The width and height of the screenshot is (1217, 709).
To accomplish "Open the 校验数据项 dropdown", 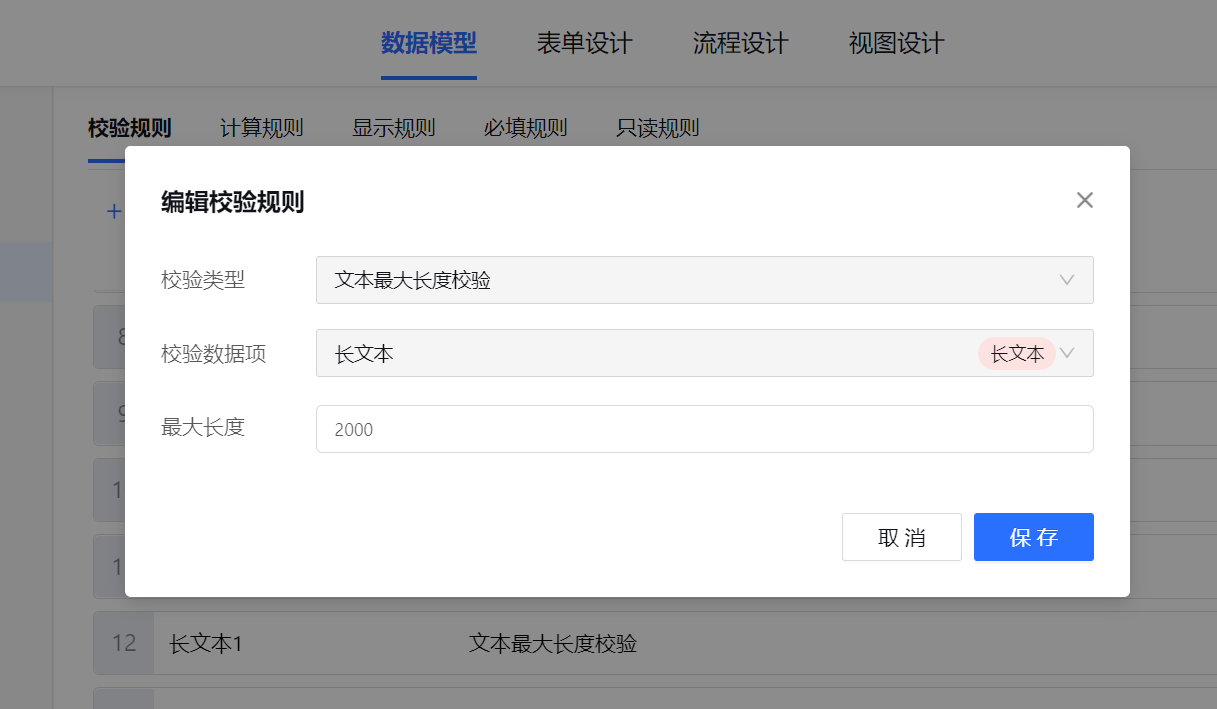I will (x=704, y=353).
